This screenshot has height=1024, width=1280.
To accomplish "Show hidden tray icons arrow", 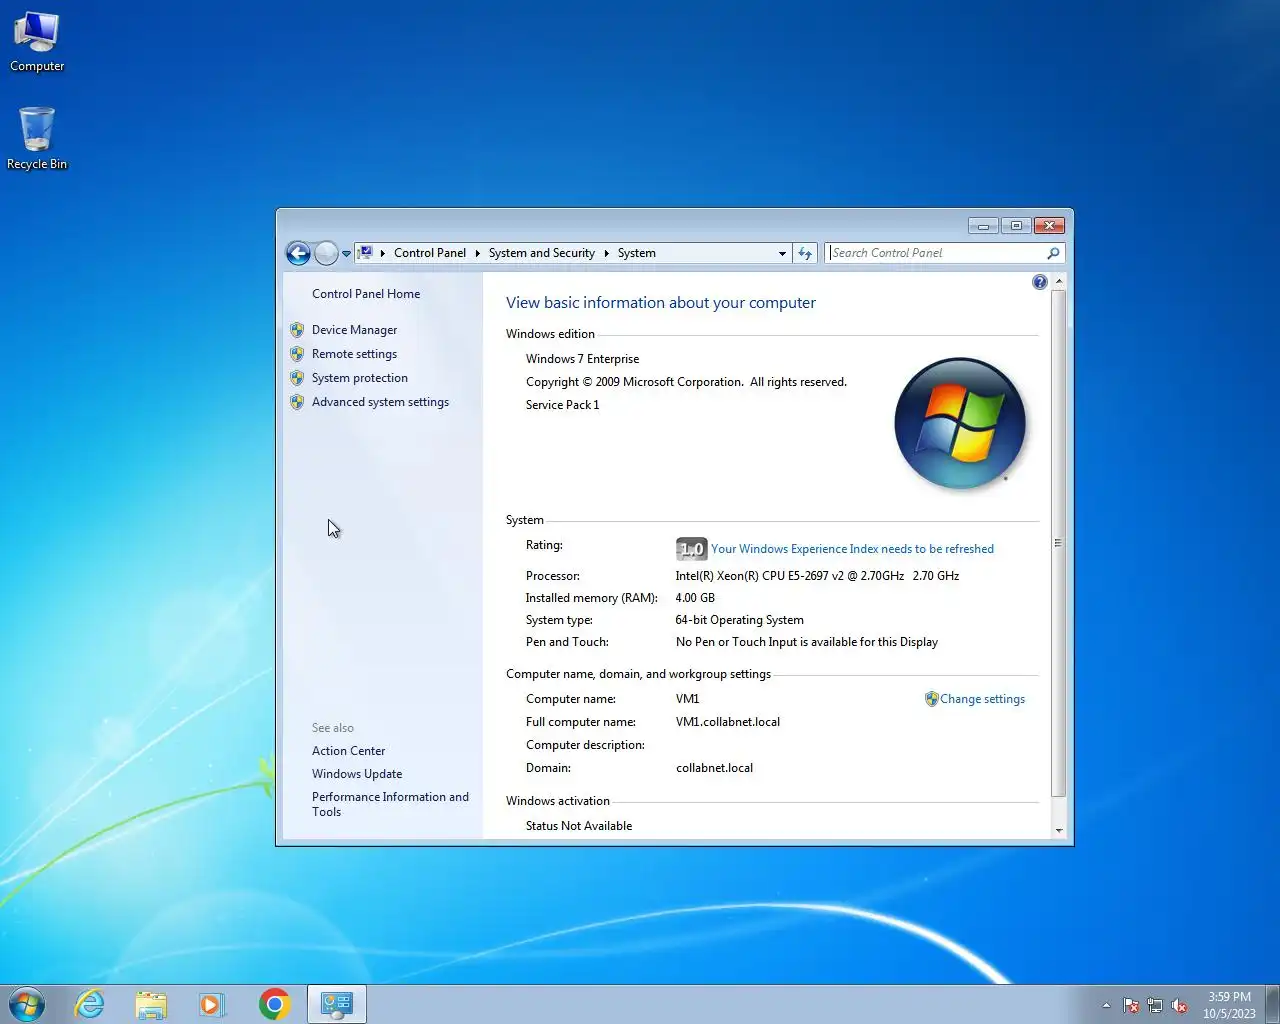I will tap(1106, 1006).
